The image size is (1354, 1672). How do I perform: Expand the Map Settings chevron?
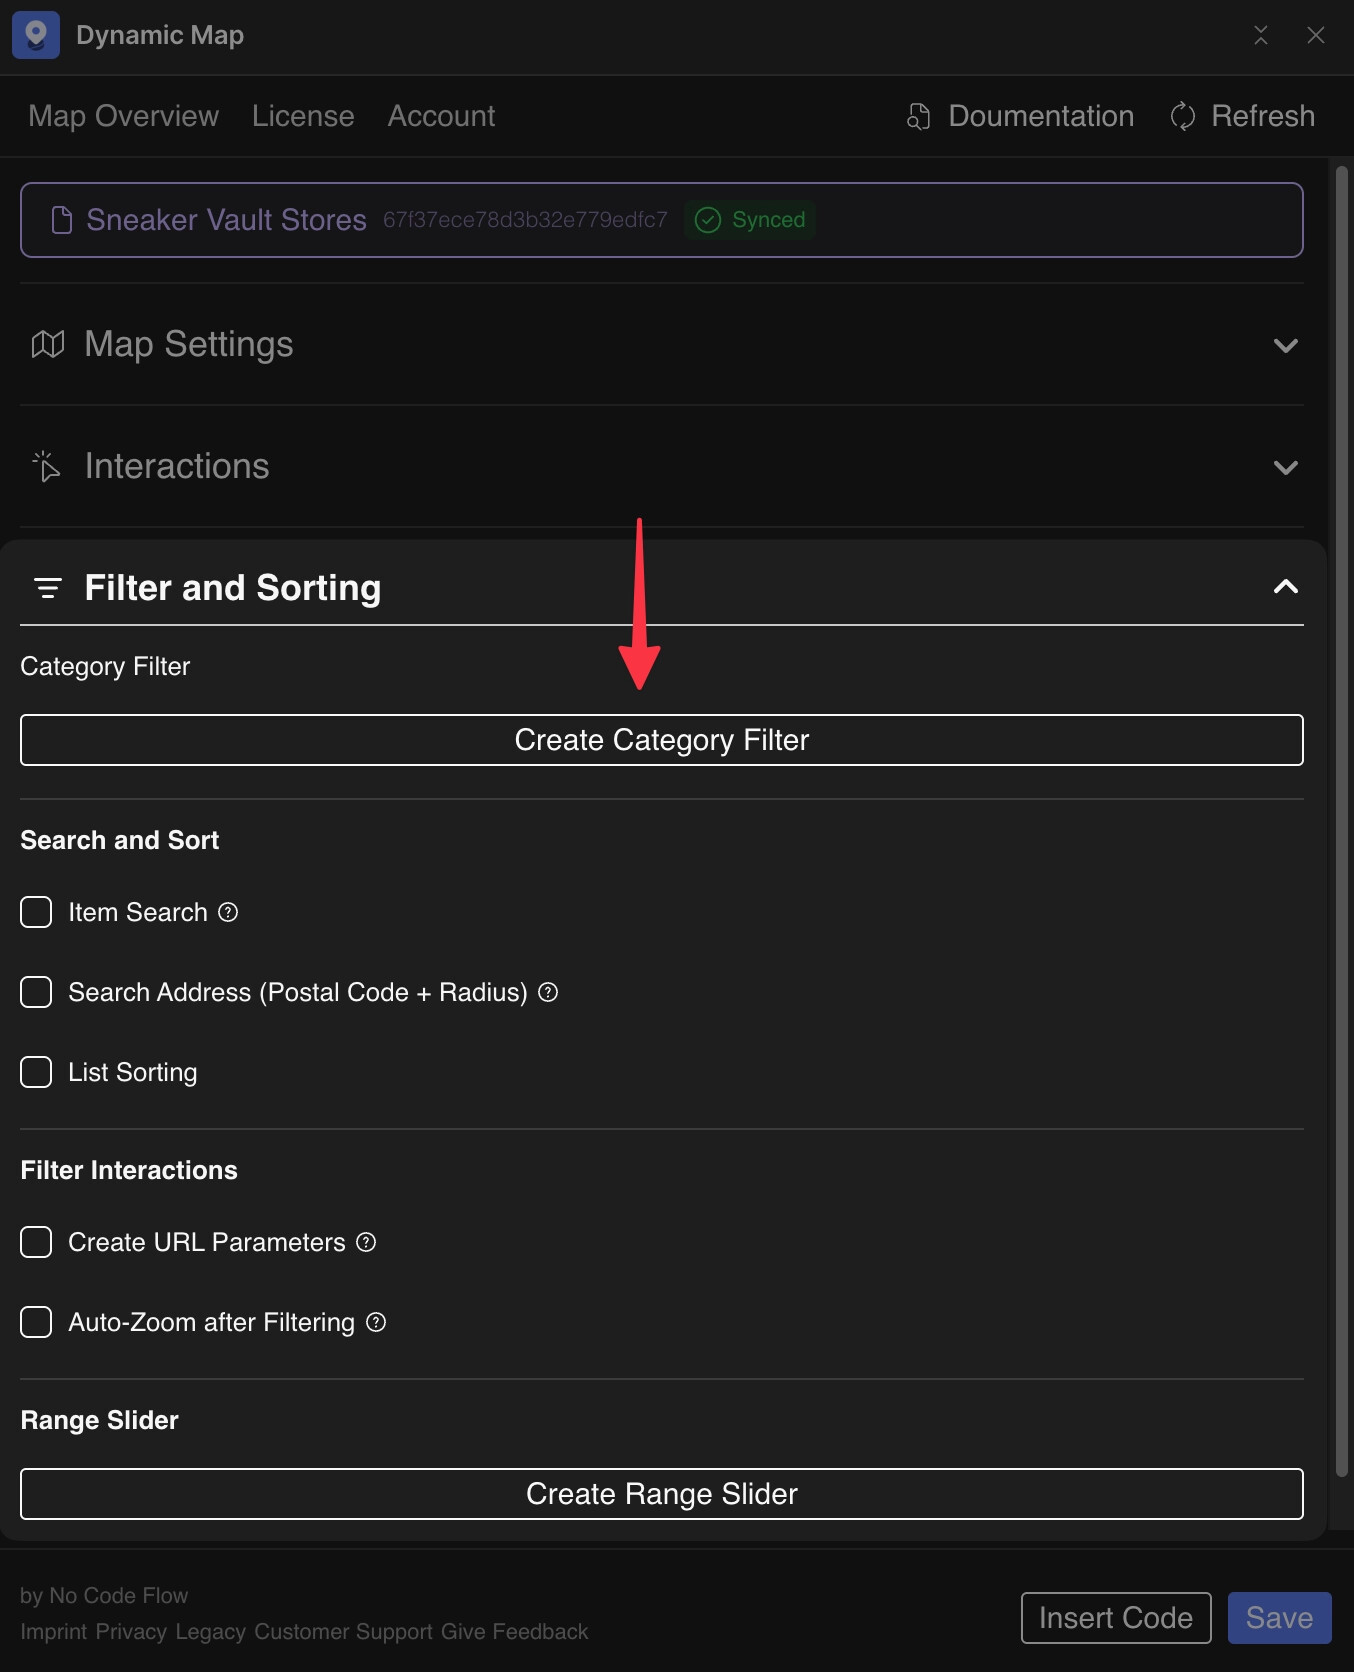click(1286, 346)
